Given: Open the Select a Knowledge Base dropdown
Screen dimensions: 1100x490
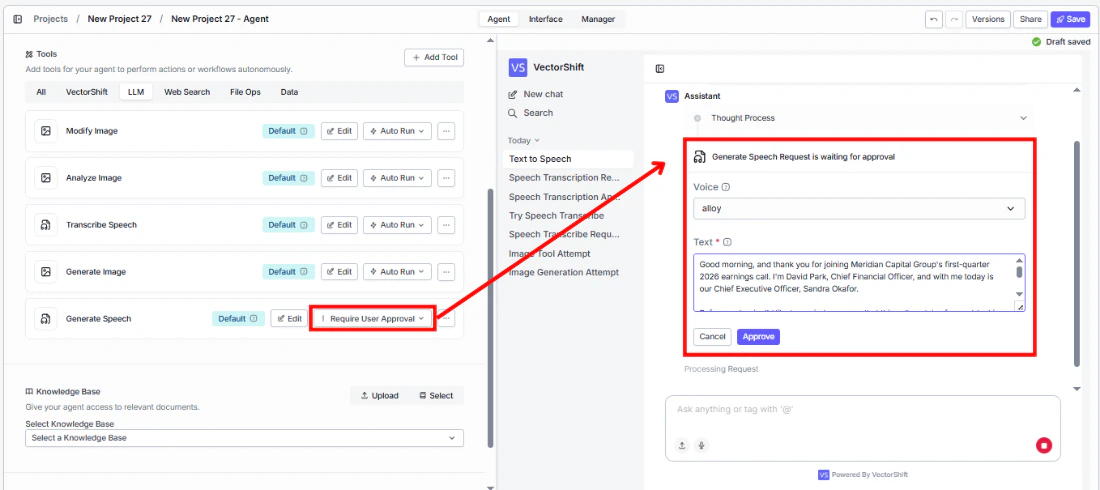Looking at the screenshot, I should click(x=244, y=438).
